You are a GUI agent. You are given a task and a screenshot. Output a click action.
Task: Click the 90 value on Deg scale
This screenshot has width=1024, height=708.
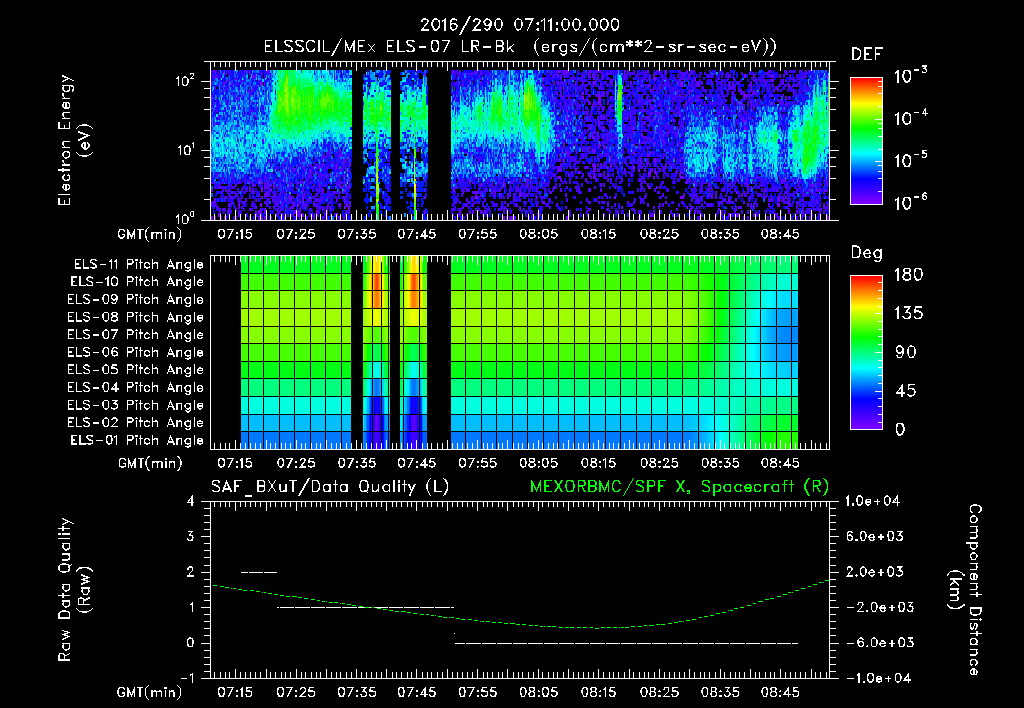point(906,353)
